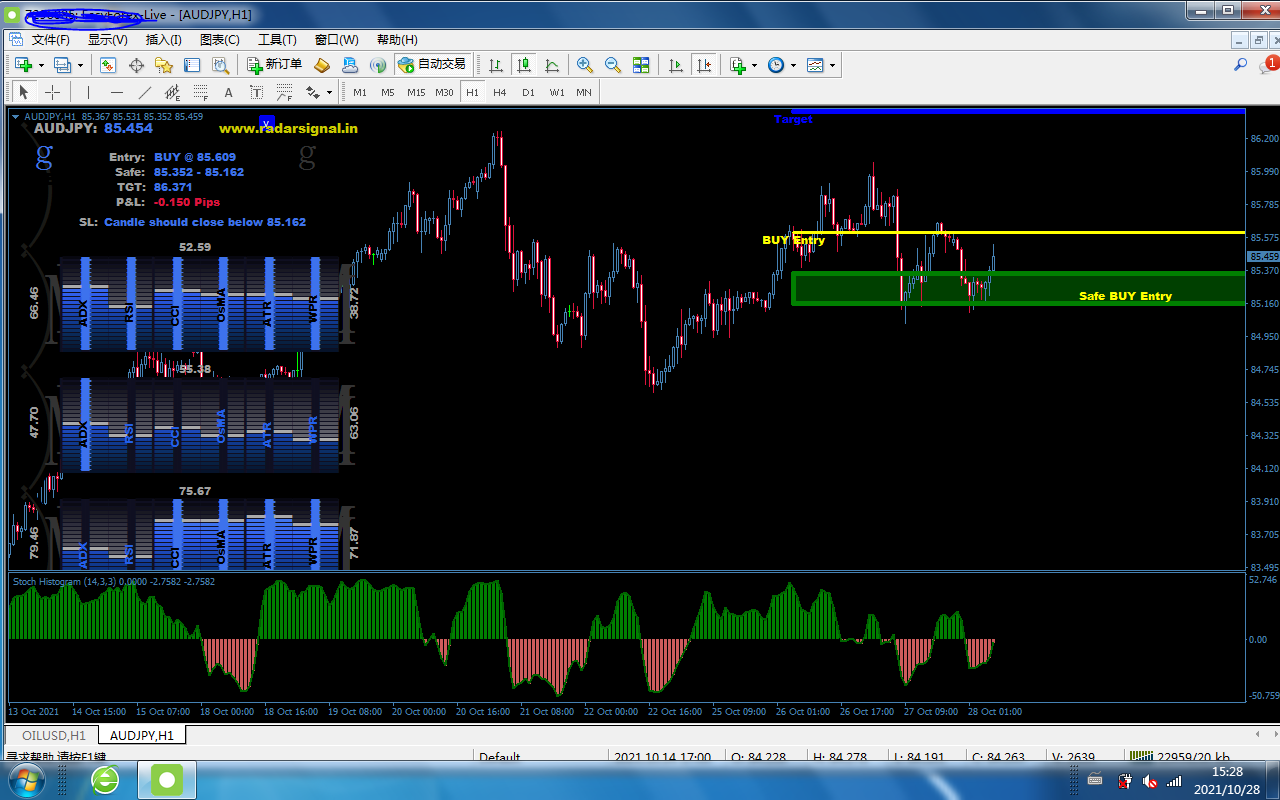This screenshot has width=1280, height=800.
Task: Set the chart period to W1
Action: pyautogui.click(x=556, y=92)
